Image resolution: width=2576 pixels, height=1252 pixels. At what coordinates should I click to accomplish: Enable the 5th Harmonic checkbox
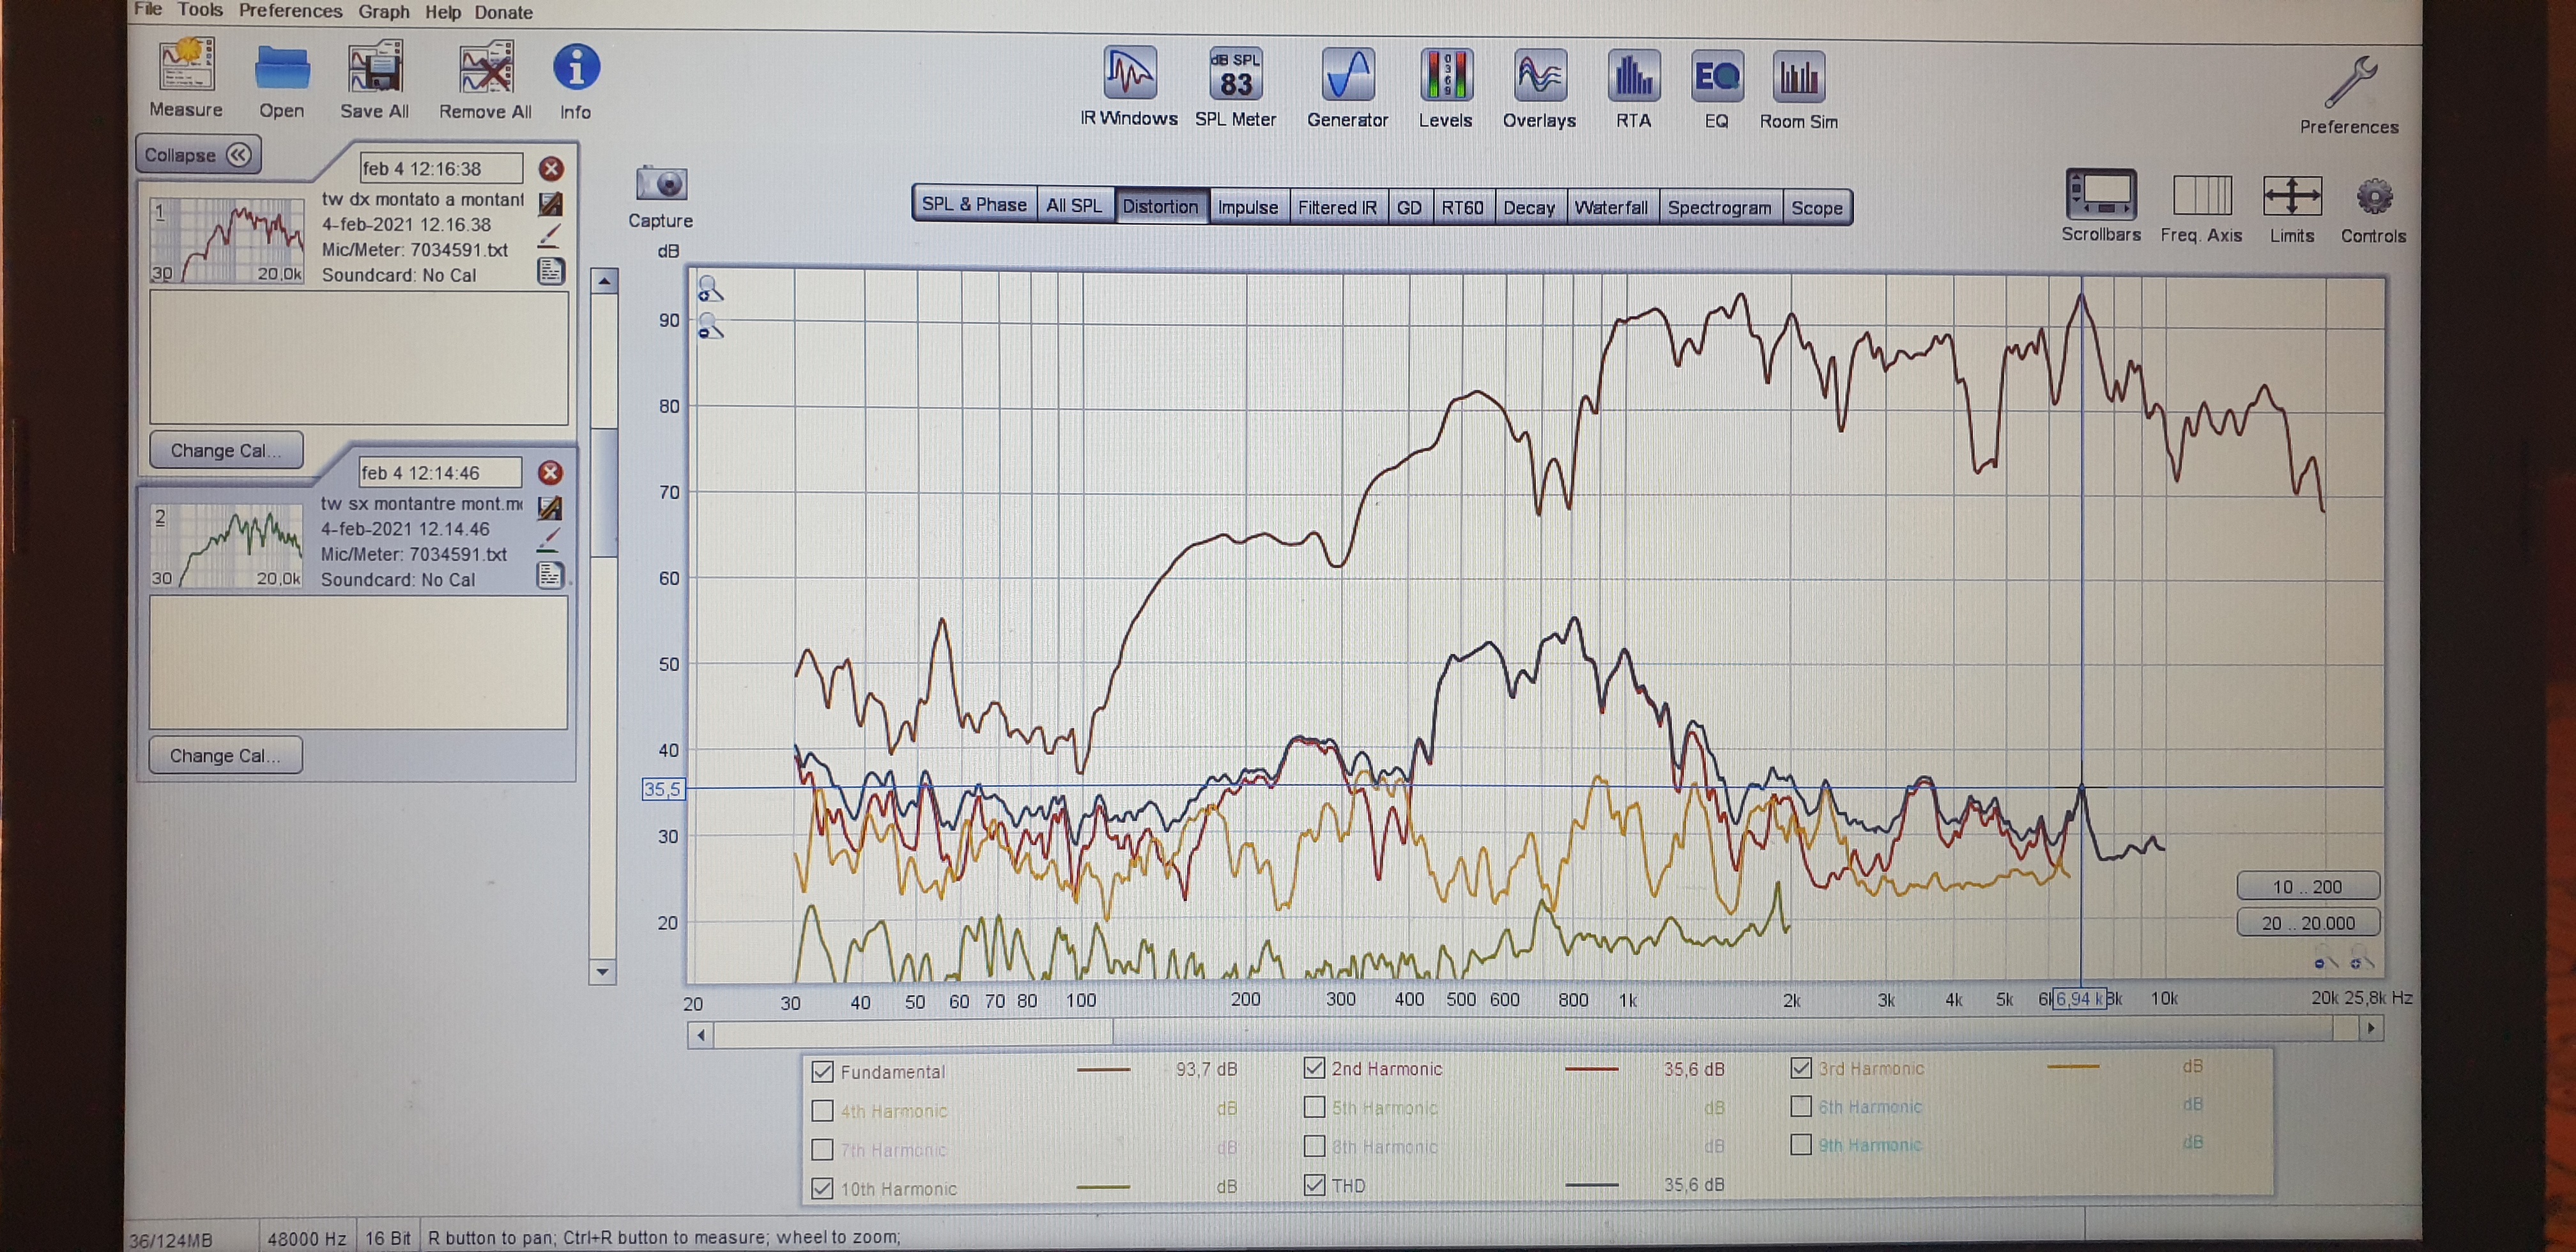tap(1314, 1107)
